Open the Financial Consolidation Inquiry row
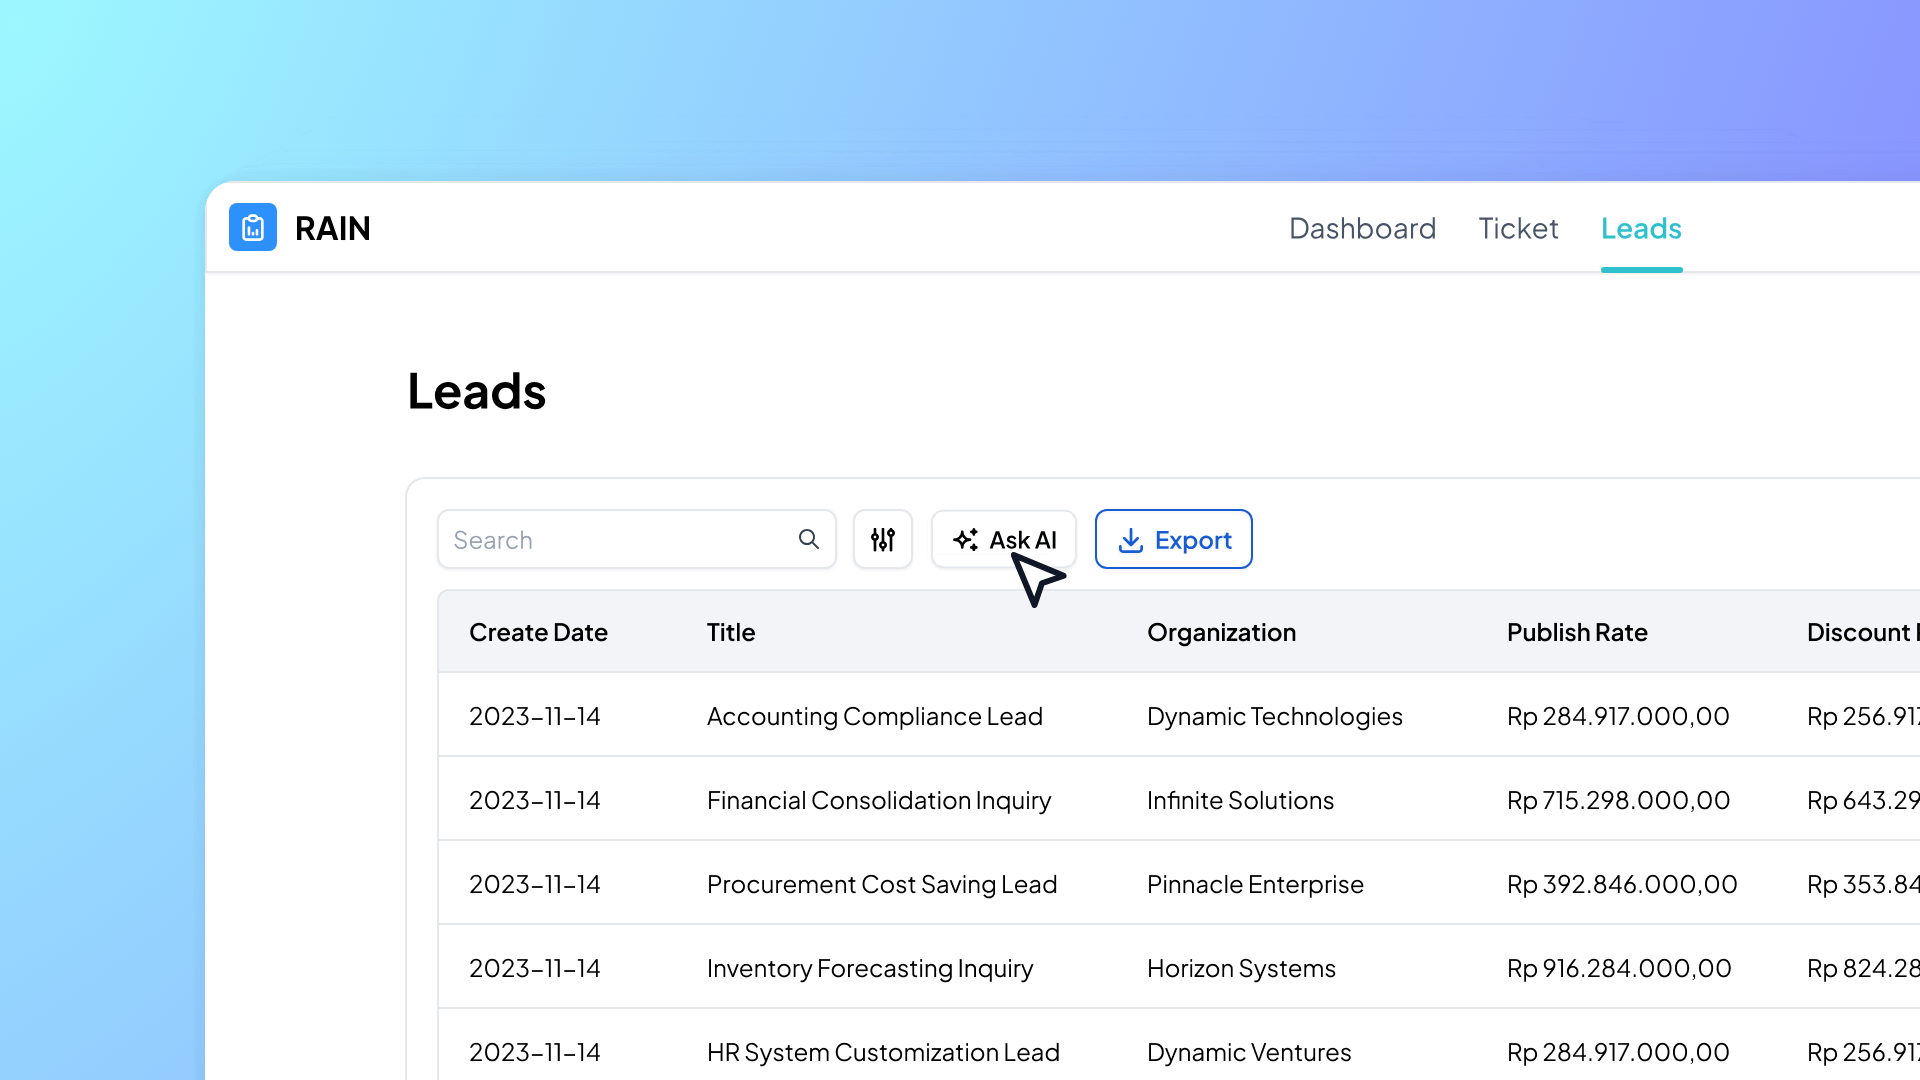 (x=878, y=801)
